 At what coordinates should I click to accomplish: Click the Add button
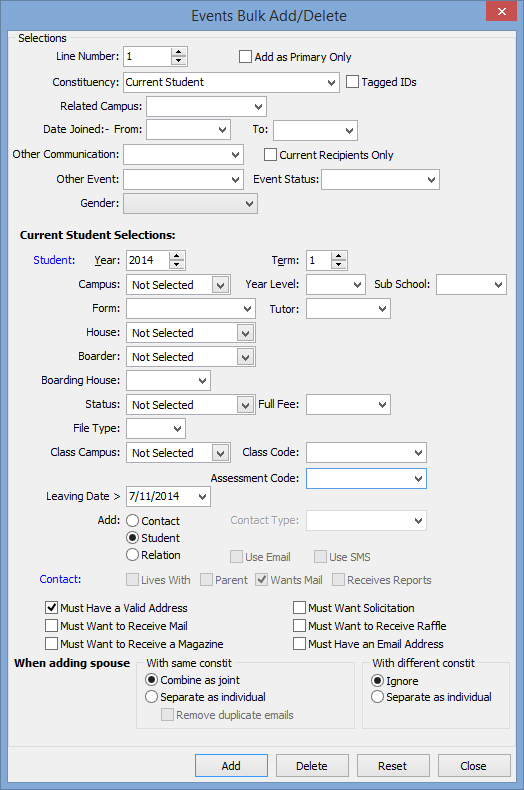[231, 766]
